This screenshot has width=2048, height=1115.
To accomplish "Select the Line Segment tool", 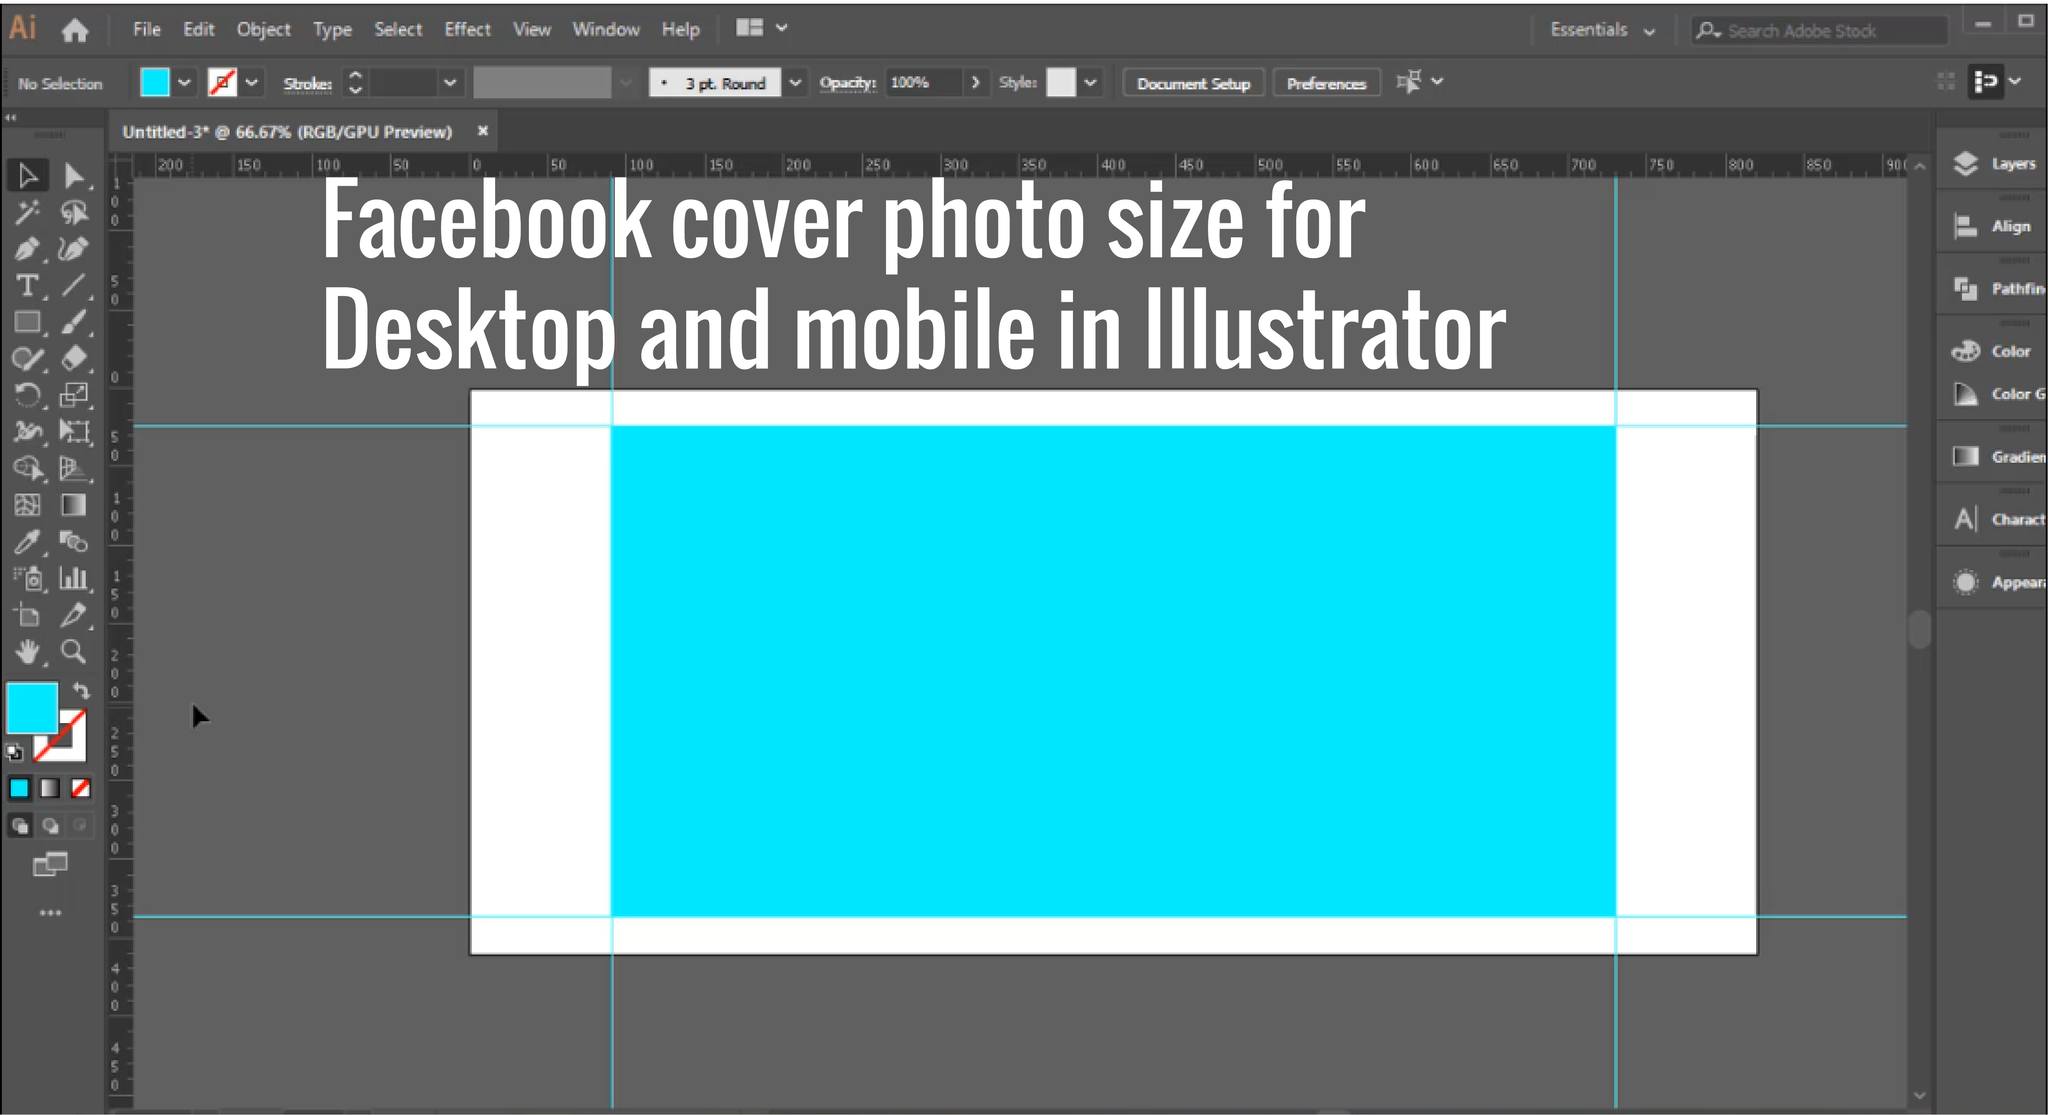I will click(x=73, y=286).
